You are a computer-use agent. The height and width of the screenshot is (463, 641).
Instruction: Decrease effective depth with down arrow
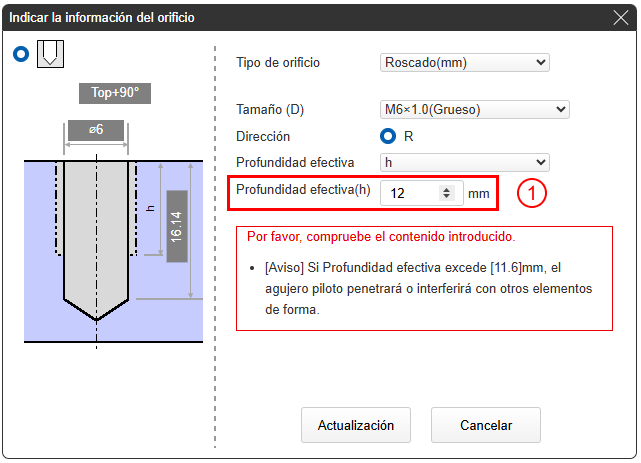click(x=446, y=197)
